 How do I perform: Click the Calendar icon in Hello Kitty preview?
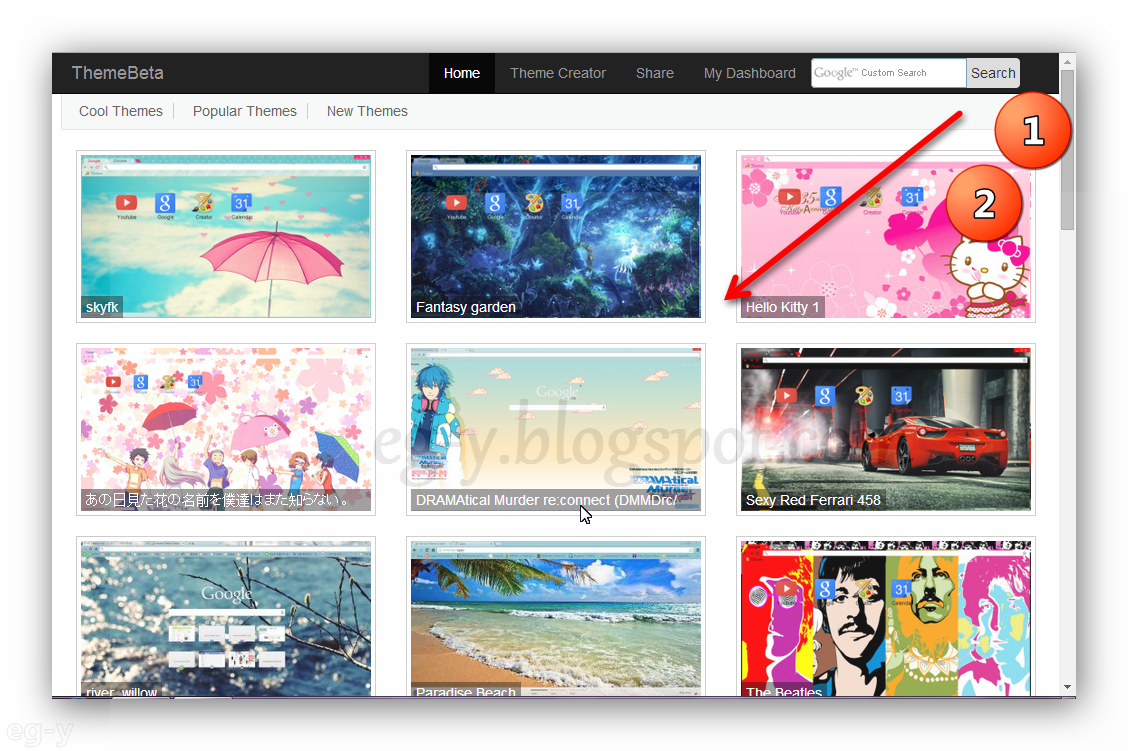(913, 197)
